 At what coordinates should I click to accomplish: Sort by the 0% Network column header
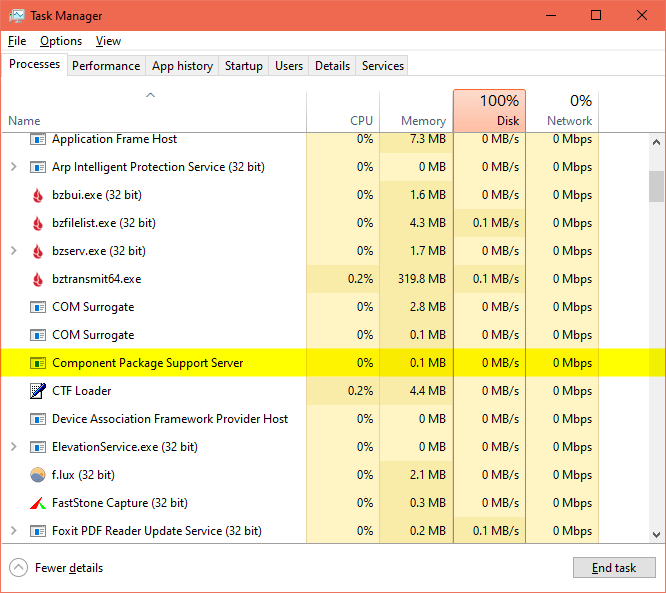562,111
